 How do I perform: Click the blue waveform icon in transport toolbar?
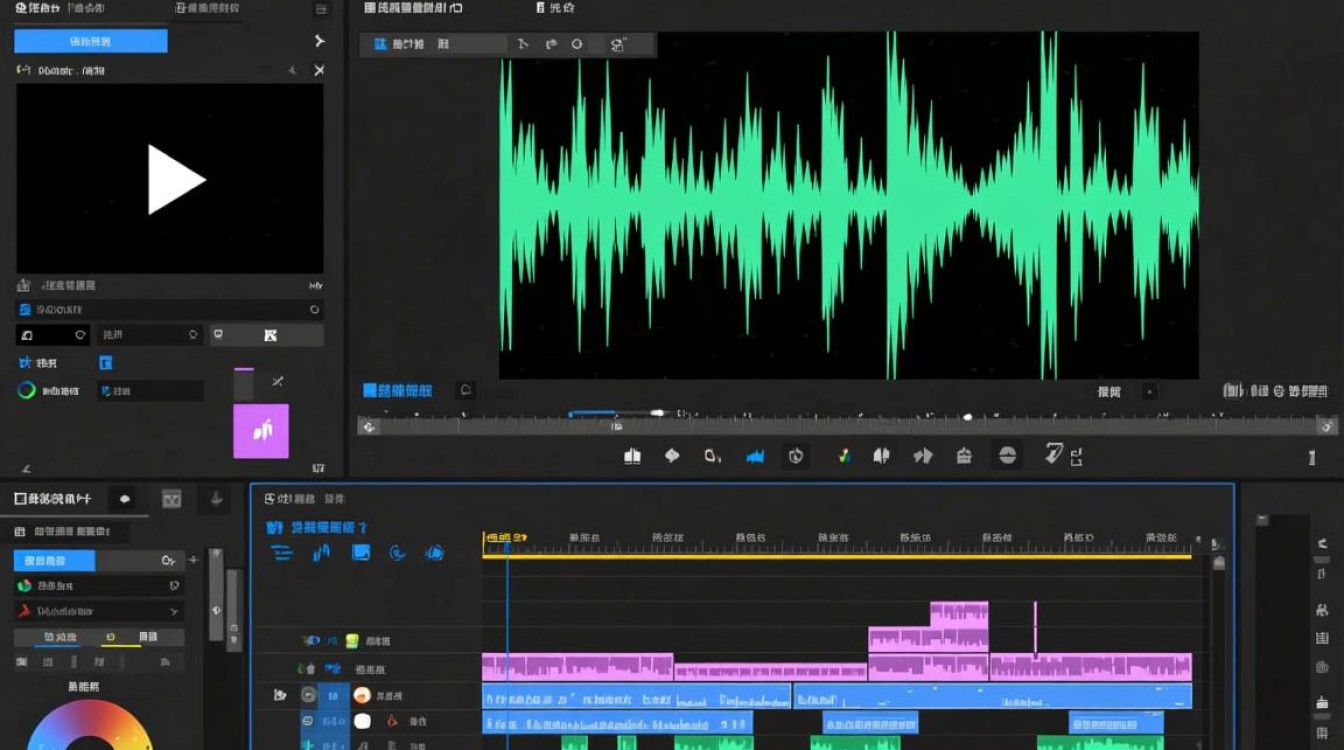click(755, 456)
